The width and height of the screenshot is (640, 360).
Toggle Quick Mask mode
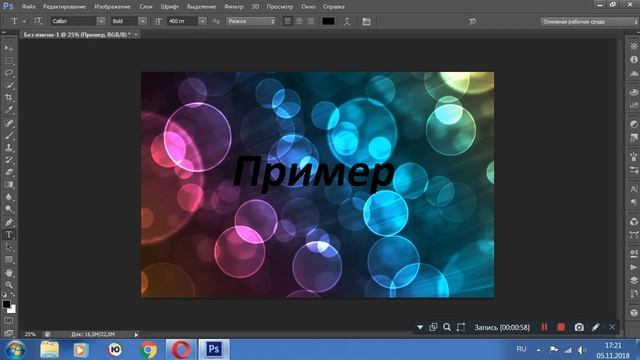(9, 321)
